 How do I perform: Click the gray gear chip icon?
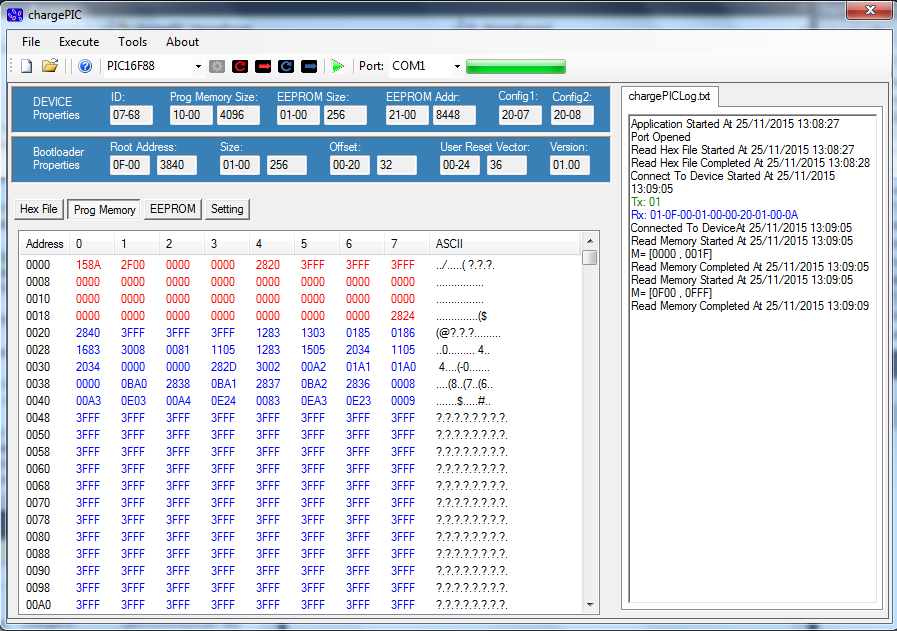(x=217, y=66)
